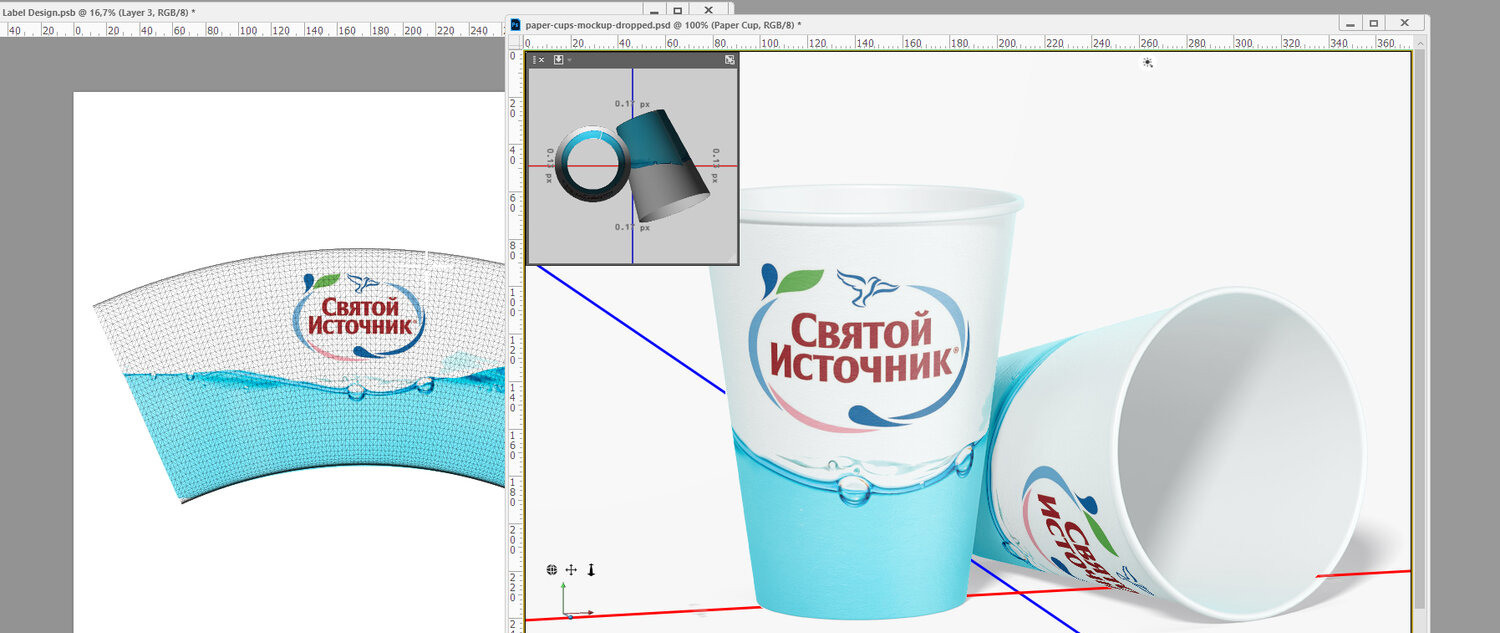Minimize the paper-cups-mockup document window
Viewport: 1500px width, 633px height.
point(1349,23)
